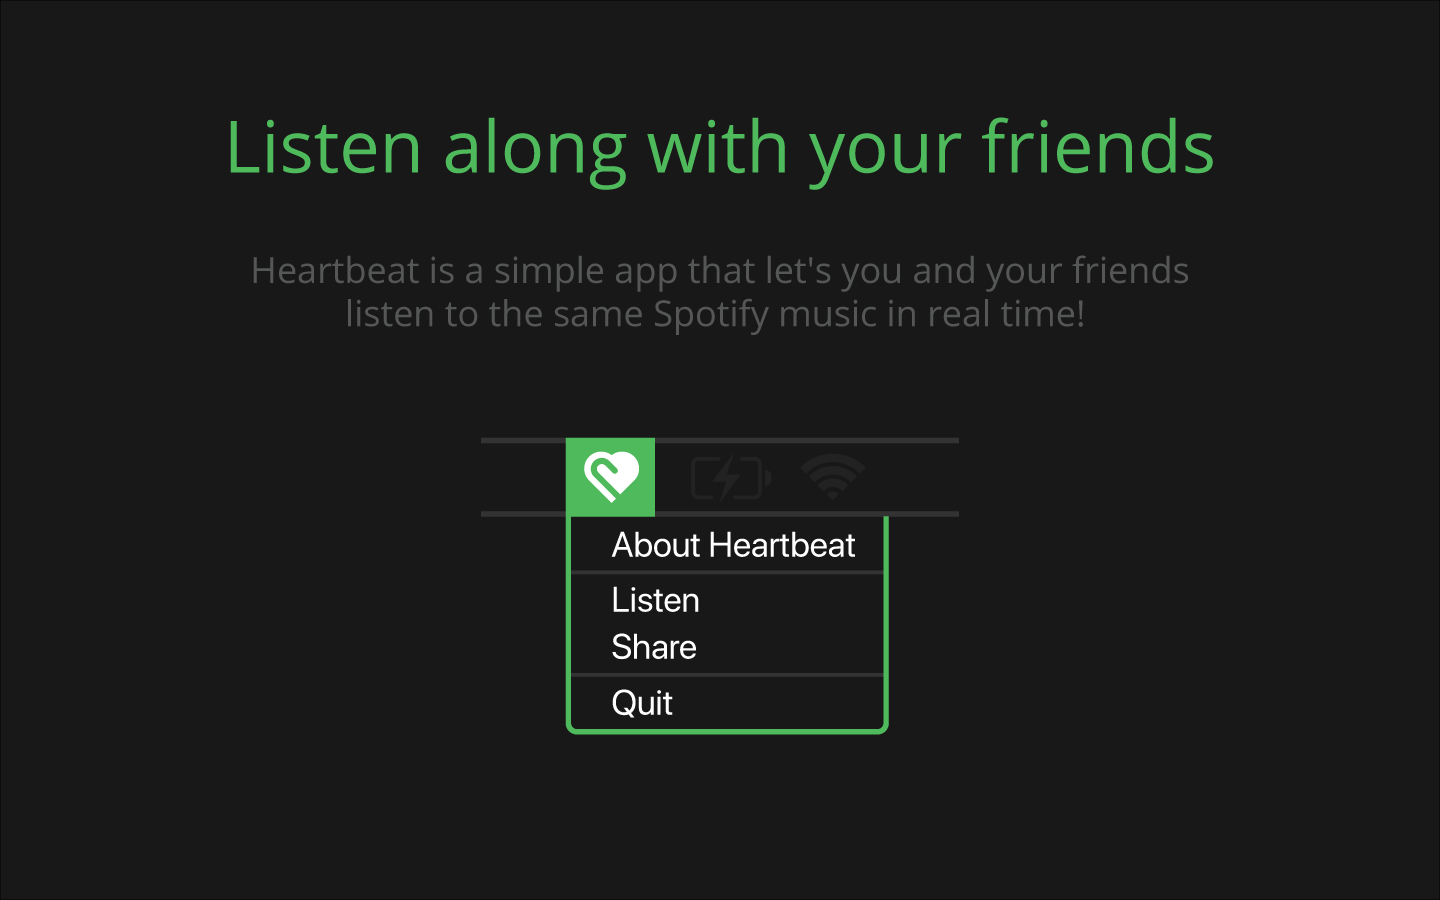Choose About Heartbeat from the menu
Viewport: 1440px width, 900px height.
click(733, 545)
